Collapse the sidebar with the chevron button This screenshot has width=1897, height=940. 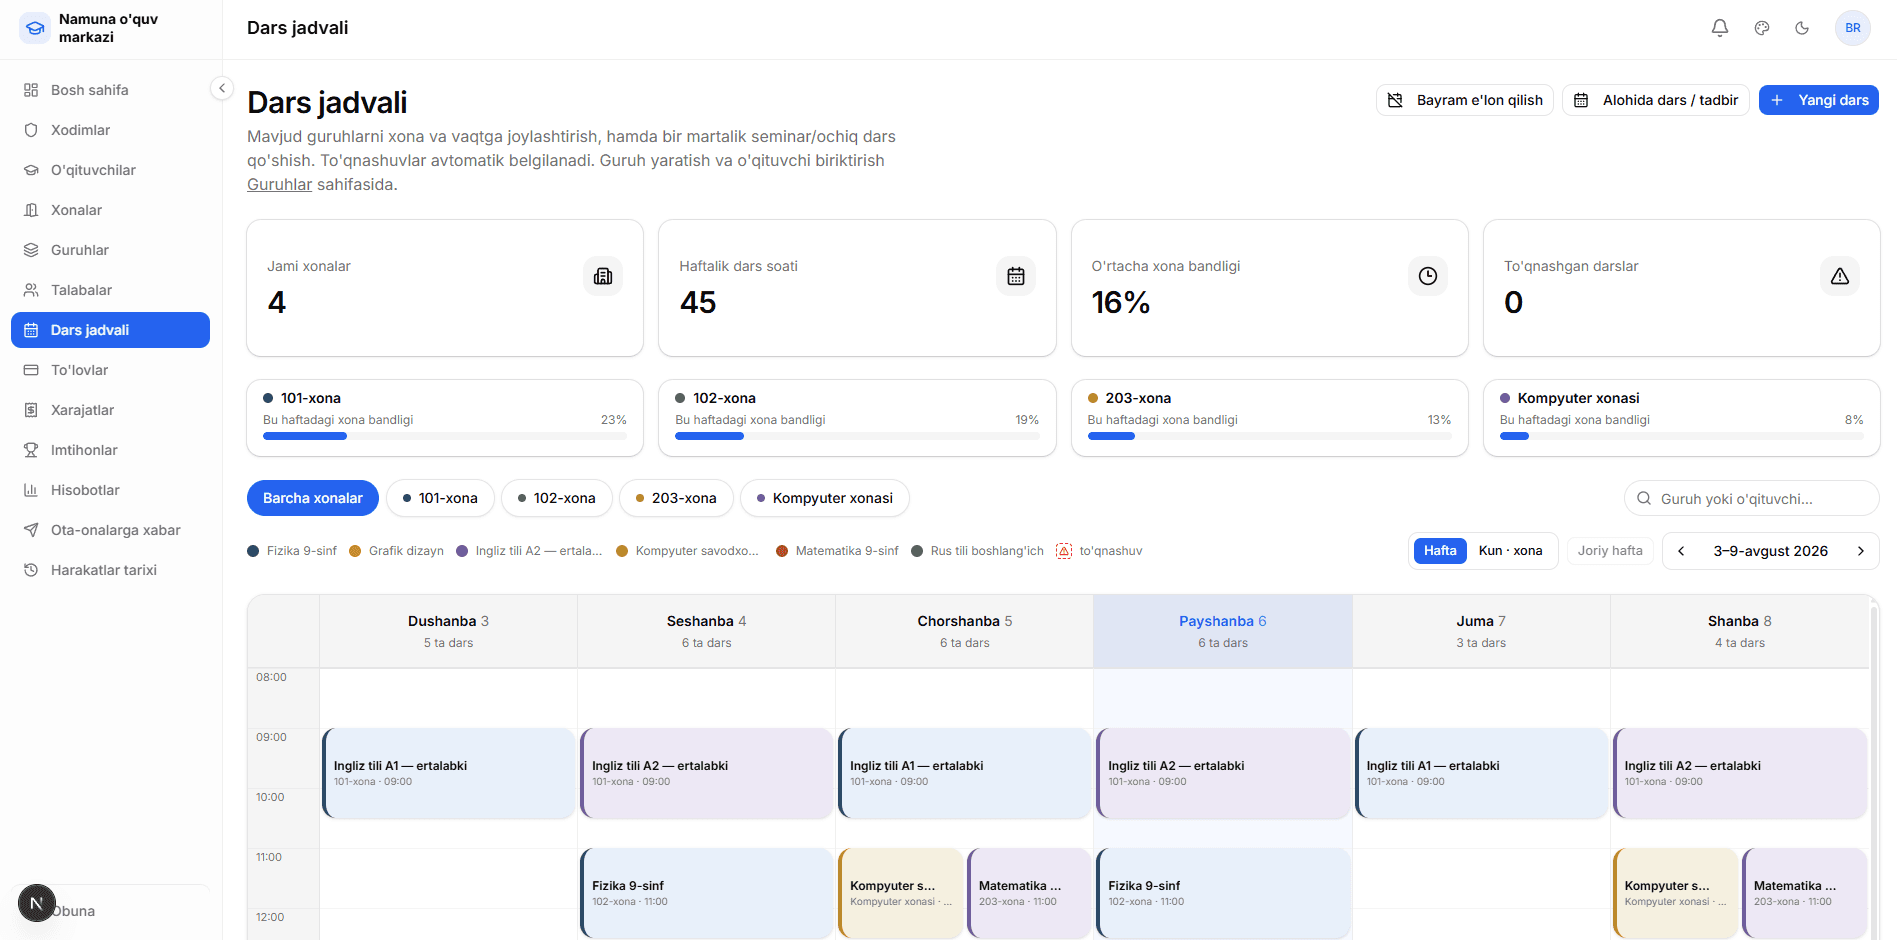pyautogui.click(x=222, y=88)
